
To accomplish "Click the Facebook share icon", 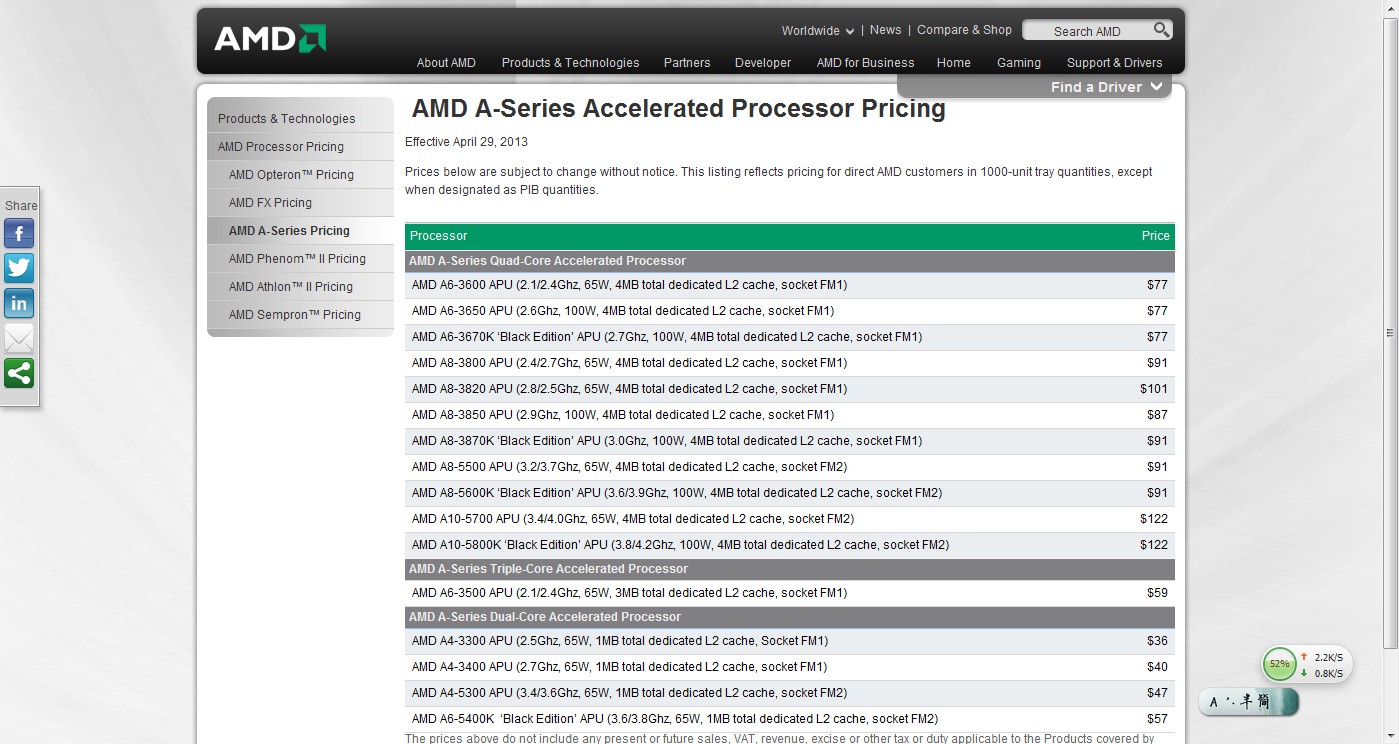I will coord(19,234).
